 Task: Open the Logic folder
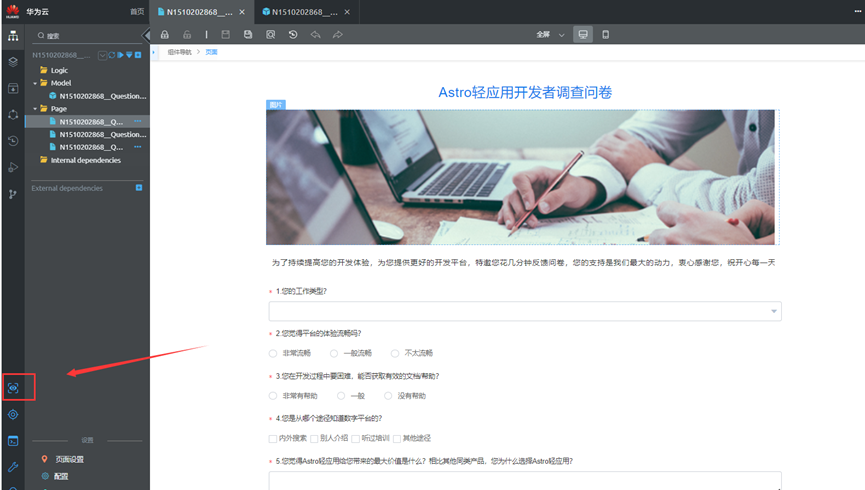click(x=59, y=70)
